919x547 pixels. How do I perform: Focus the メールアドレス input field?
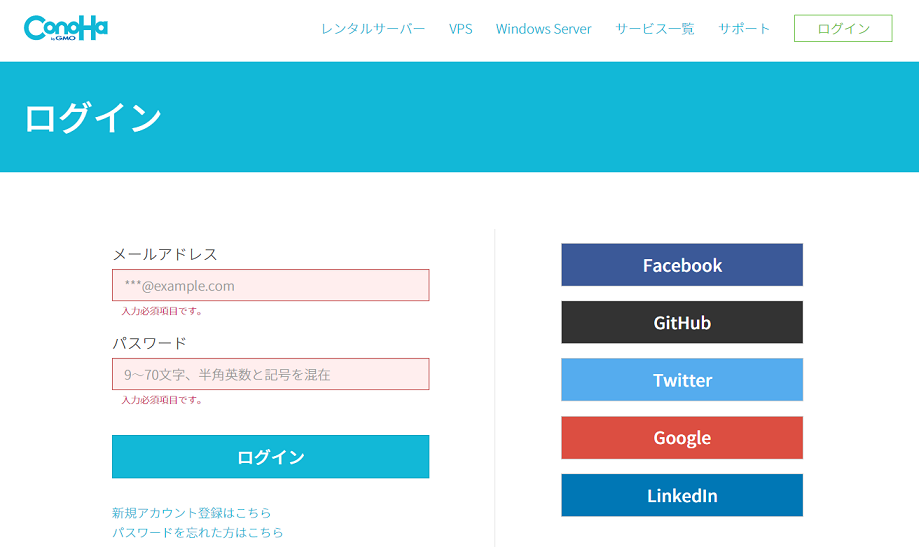[x=271, y=285]
